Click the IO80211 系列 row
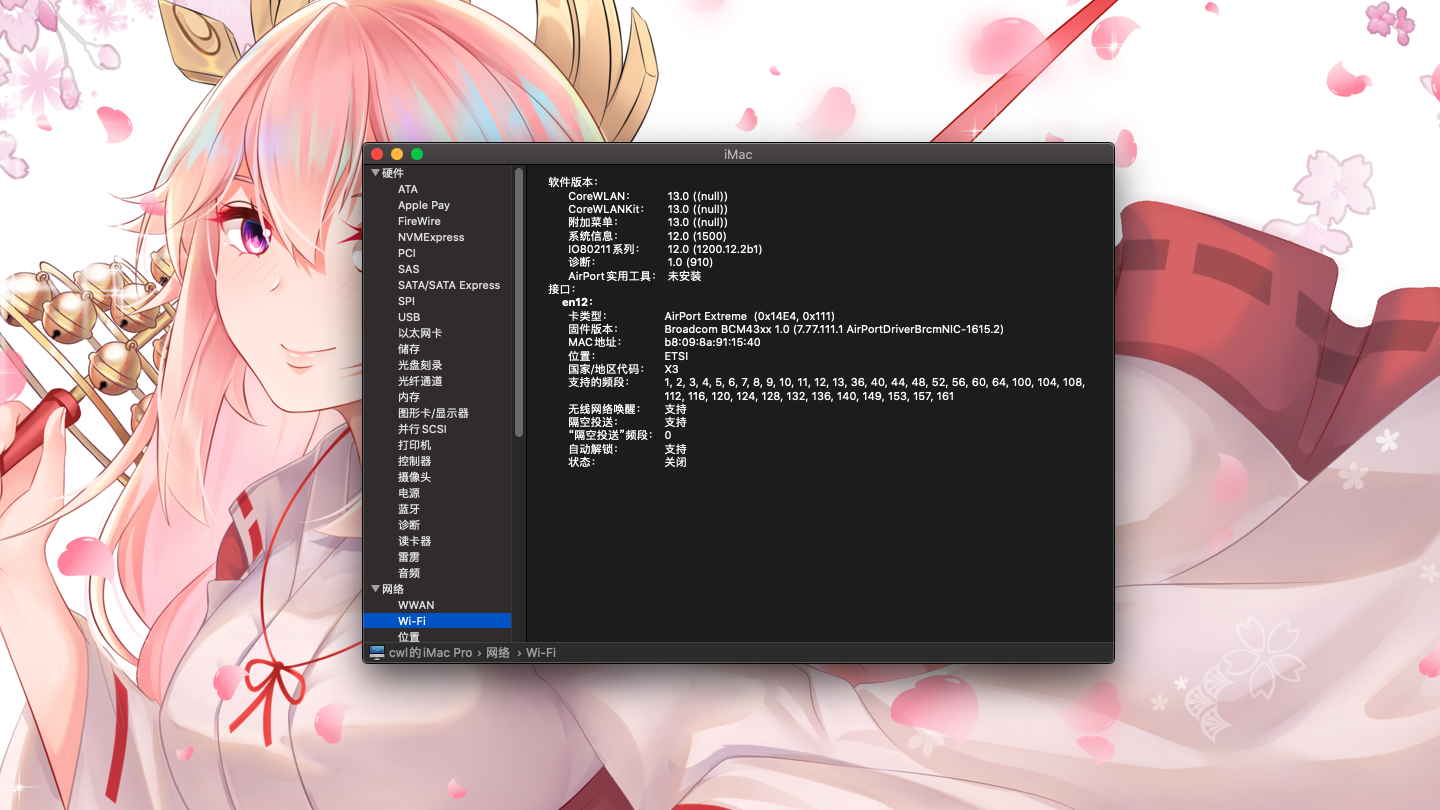 click(x=665, y=249)
